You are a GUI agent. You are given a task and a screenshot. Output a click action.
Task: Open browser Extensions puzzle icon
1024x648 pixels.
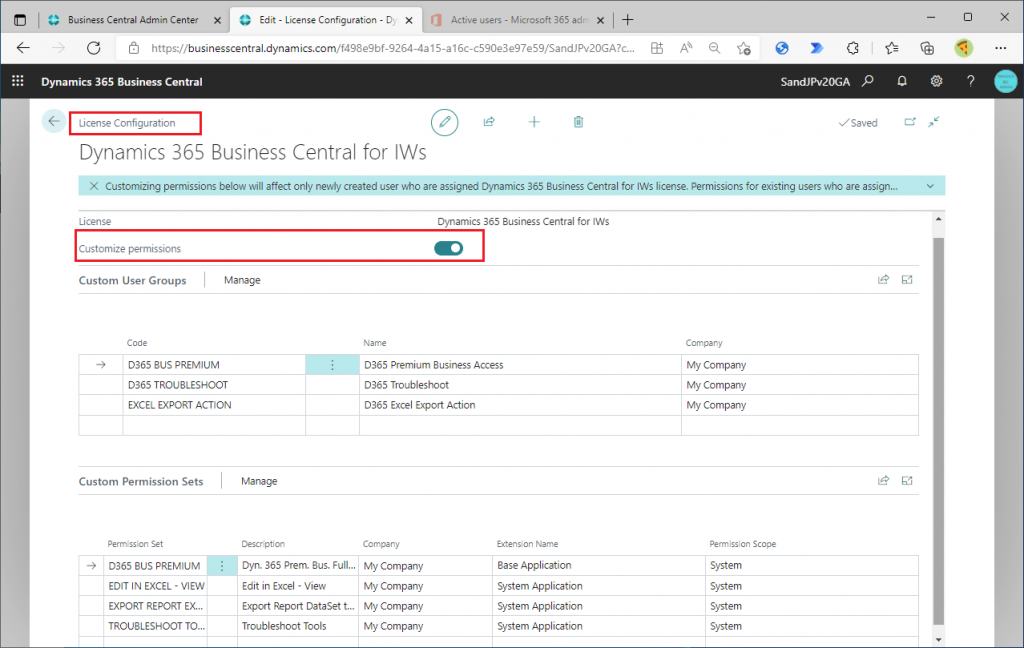(x=852, y=48)
